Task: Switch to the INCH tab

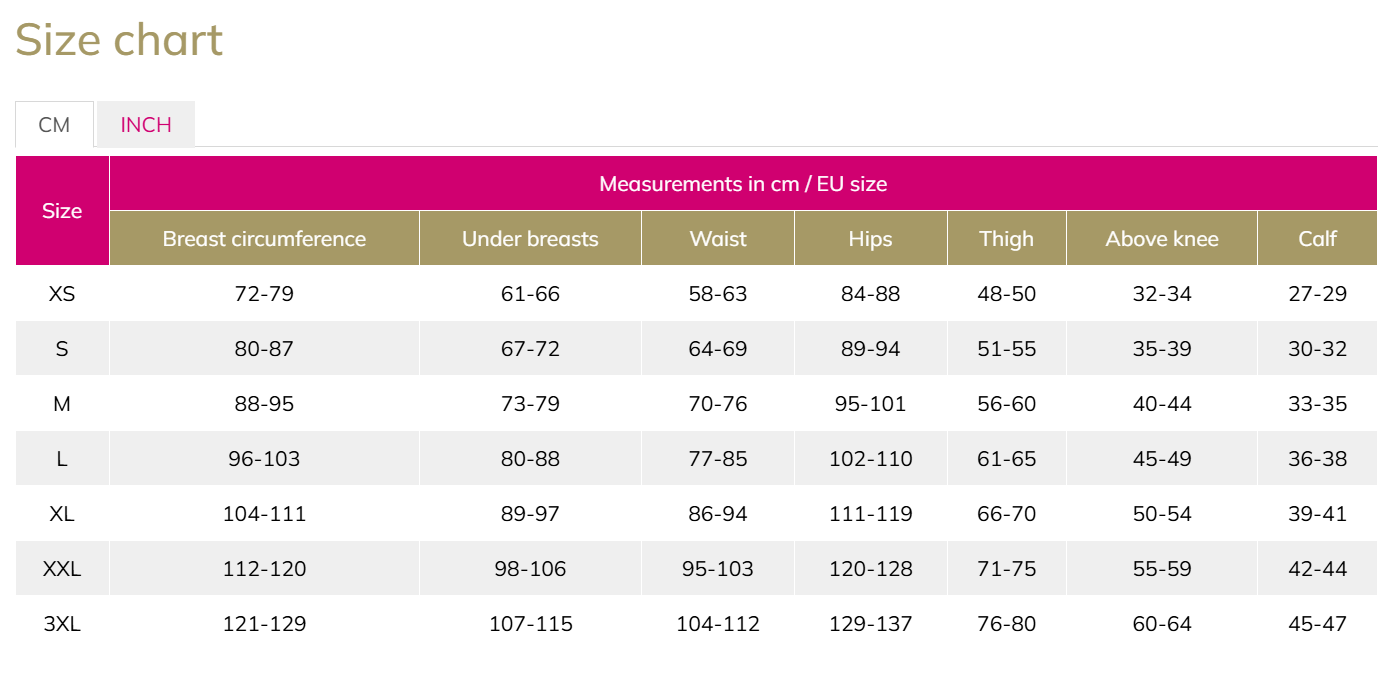Action: click(x=146, y=125)
